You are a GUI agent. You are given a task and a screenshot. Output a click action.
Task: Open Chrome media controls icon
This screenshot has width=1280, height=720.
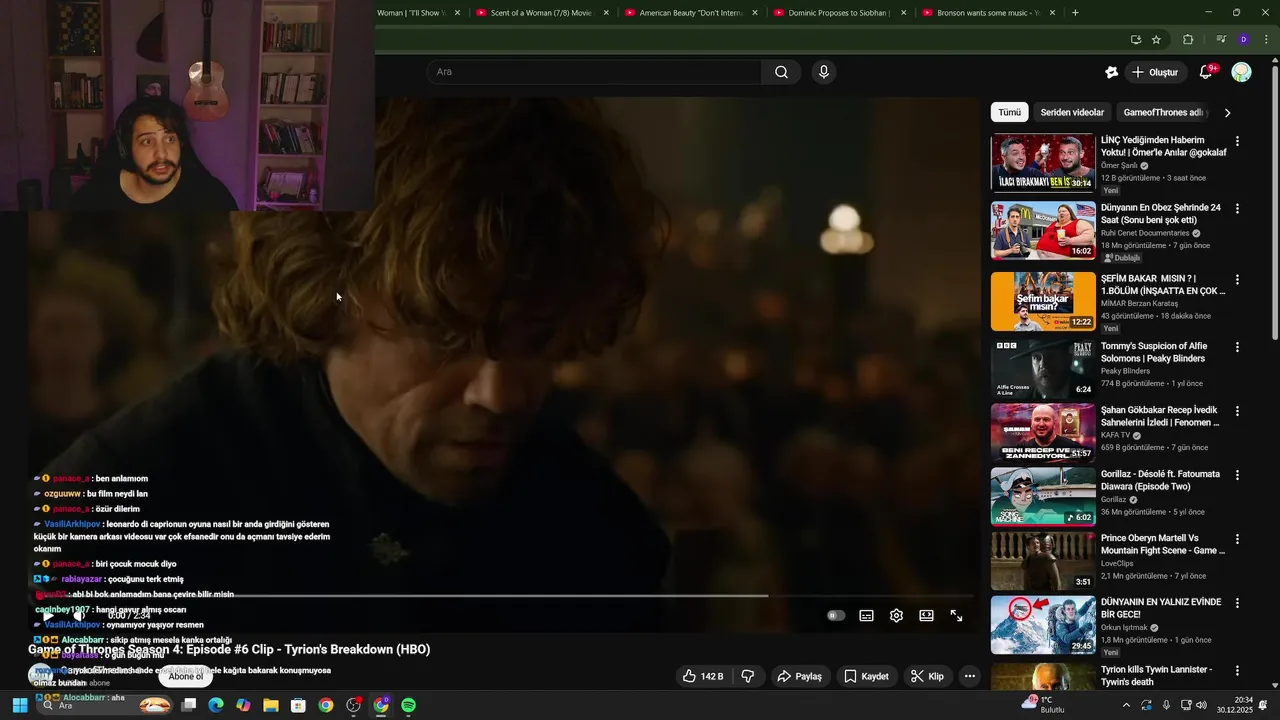point(1221,40)
